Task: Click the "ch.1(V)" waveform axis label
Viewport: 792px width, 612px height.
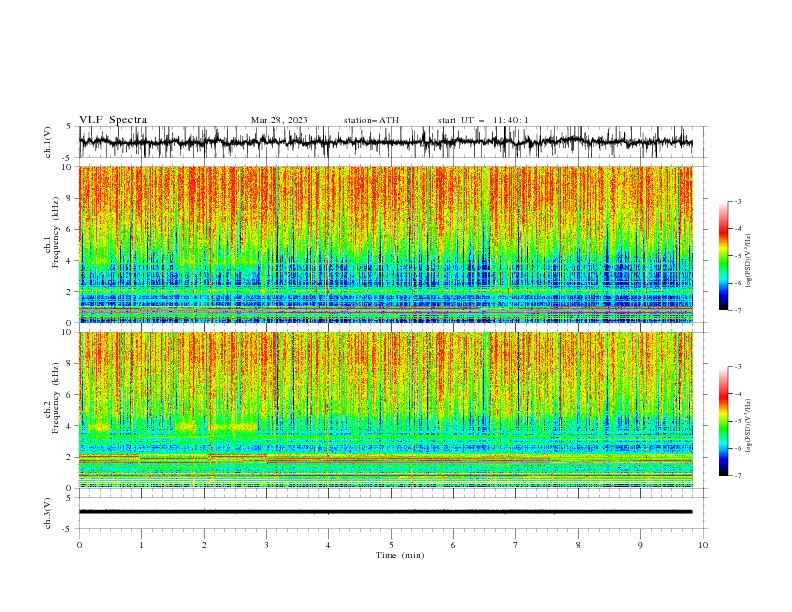Action: (48, 142)
